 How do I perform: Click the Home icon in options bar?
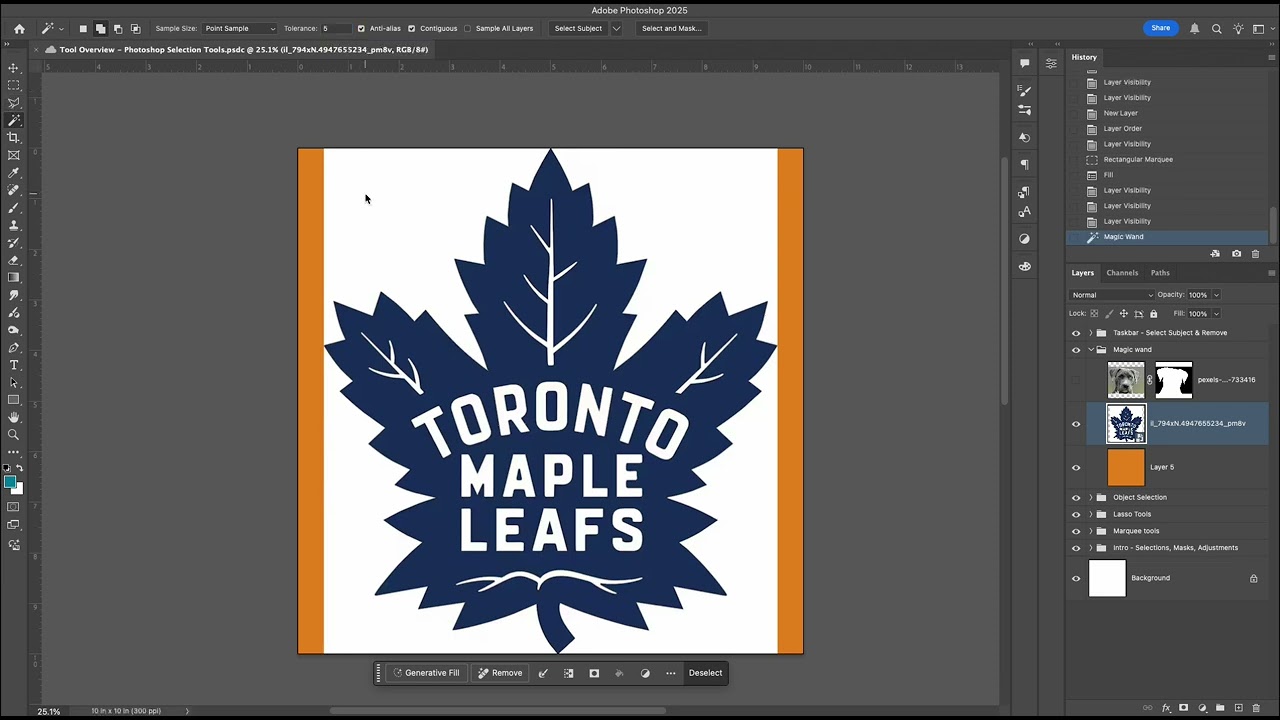[x=19, y=29]
